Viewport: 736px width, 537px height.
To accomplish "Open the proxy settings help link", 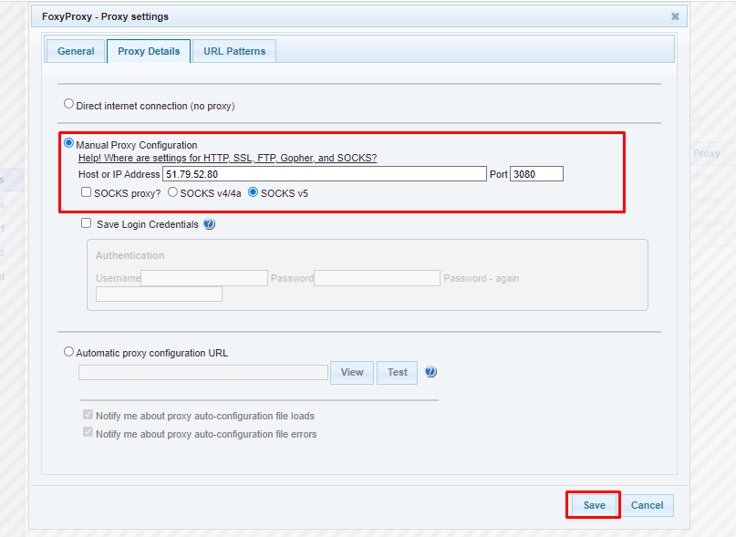I will coord(227,158).
